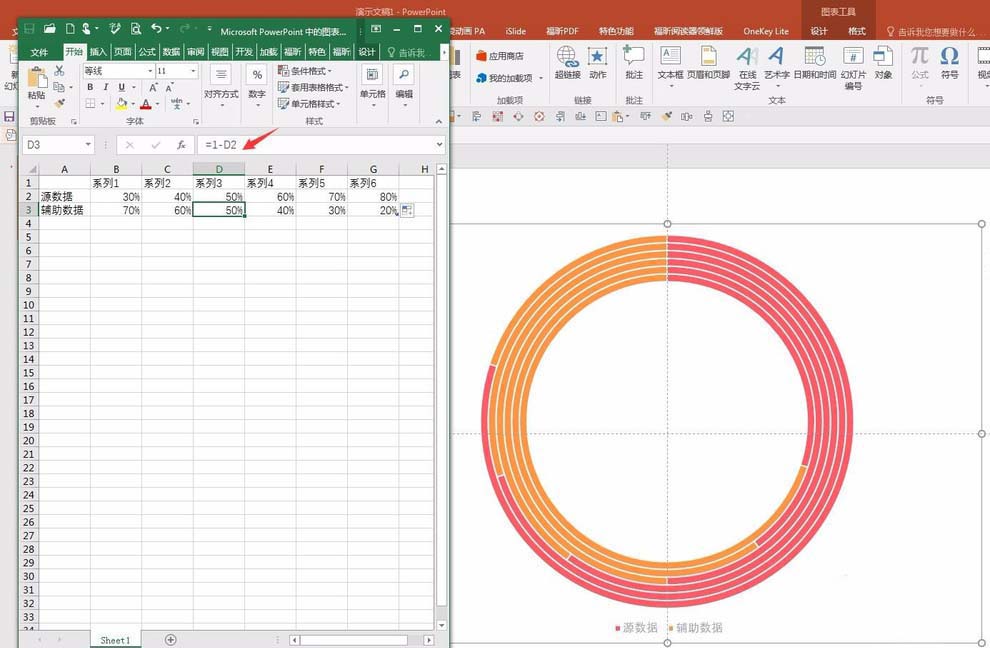Open 套用表格格式 table format menu
The height and width of the screenshot is (648, 990).
click(313, 87)
